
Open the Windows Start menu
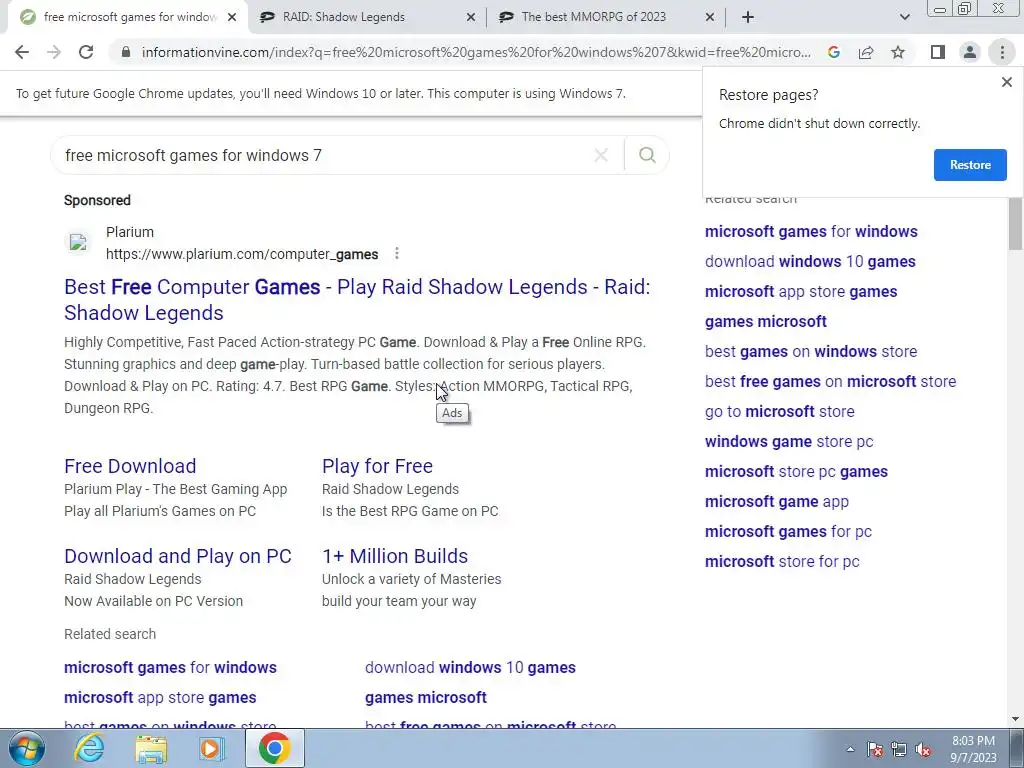(x=27, y=748)
